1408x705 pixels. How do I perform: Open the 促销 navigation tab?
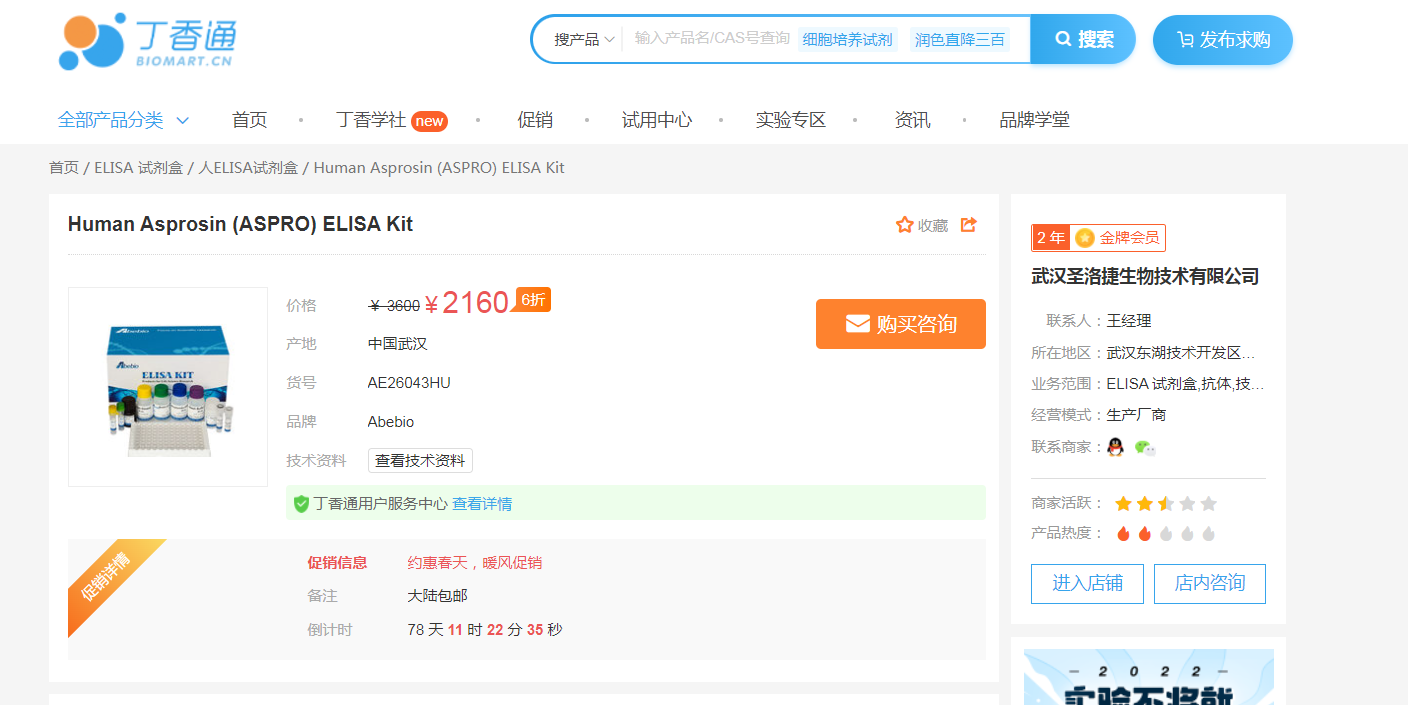(535, 120)
